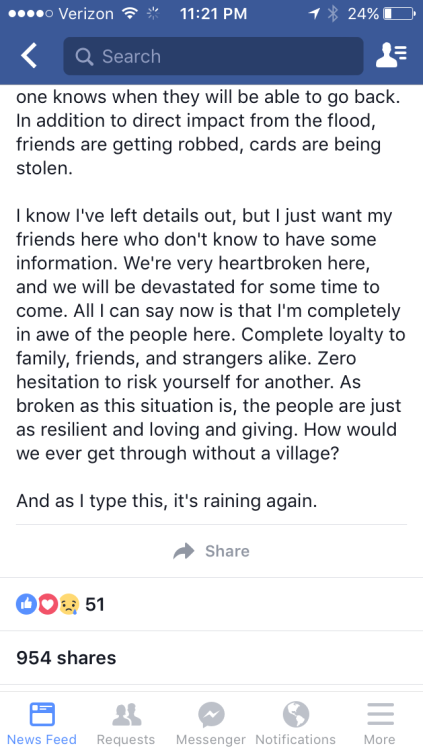Click the Share button text
The image size is (423, 750).
point(227,551)
